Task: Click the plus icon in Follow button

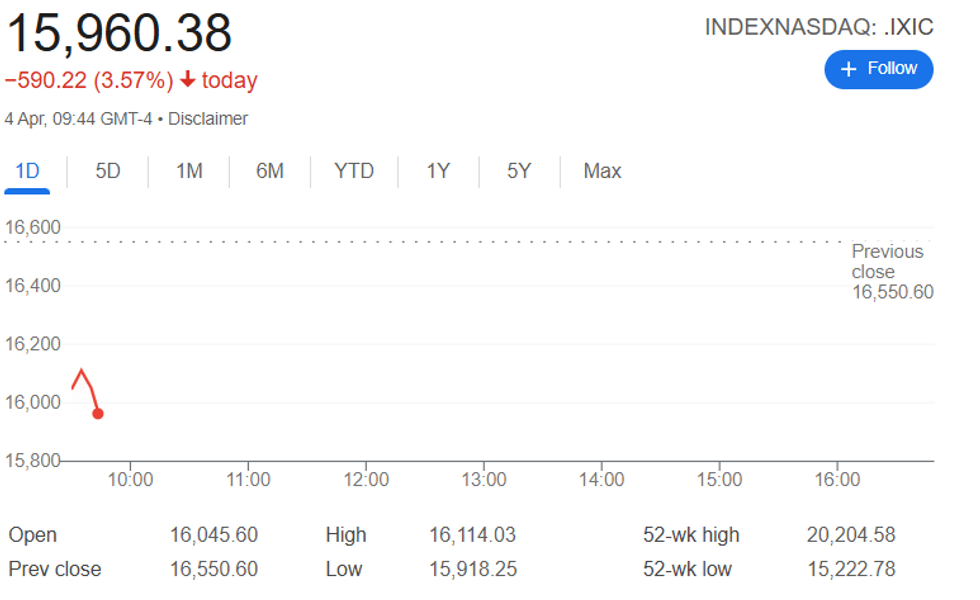Action: (x=848, y=69)
